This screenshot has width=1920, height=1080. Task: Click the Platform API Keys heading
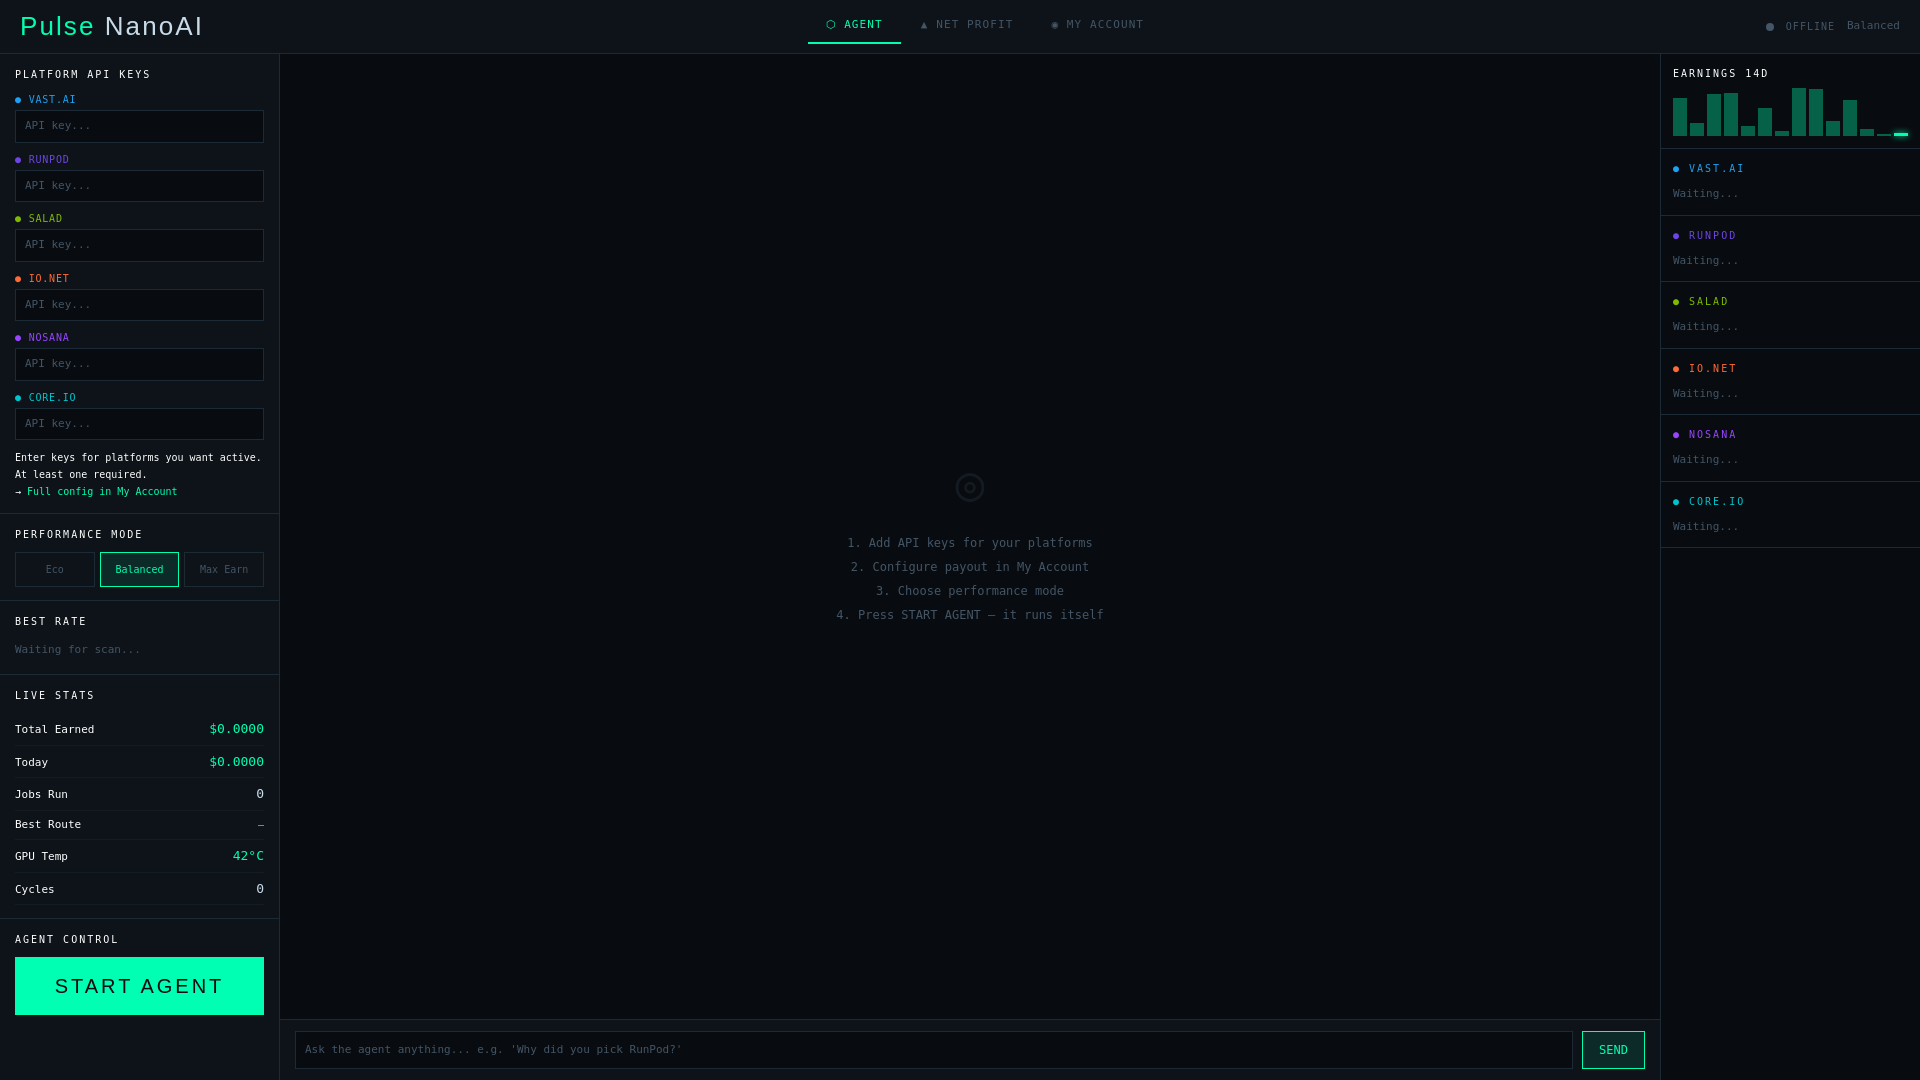pos(83,75)
